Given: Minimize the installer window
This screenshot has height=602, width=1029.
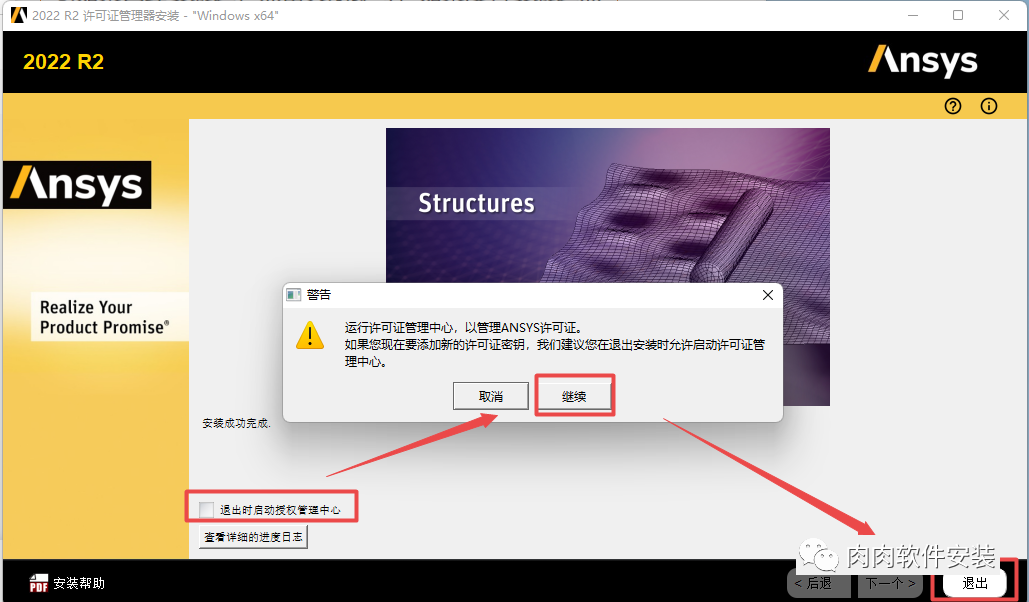Looking at the screenshot, I should (913, 15).
